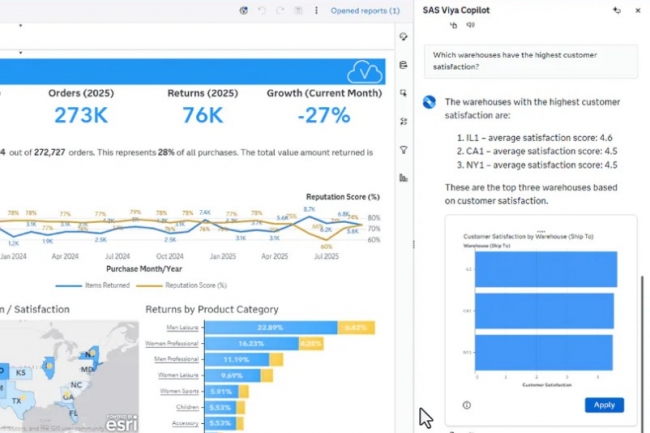
Task: Click the save icon in top toolbar
Action: click(296, 10)
